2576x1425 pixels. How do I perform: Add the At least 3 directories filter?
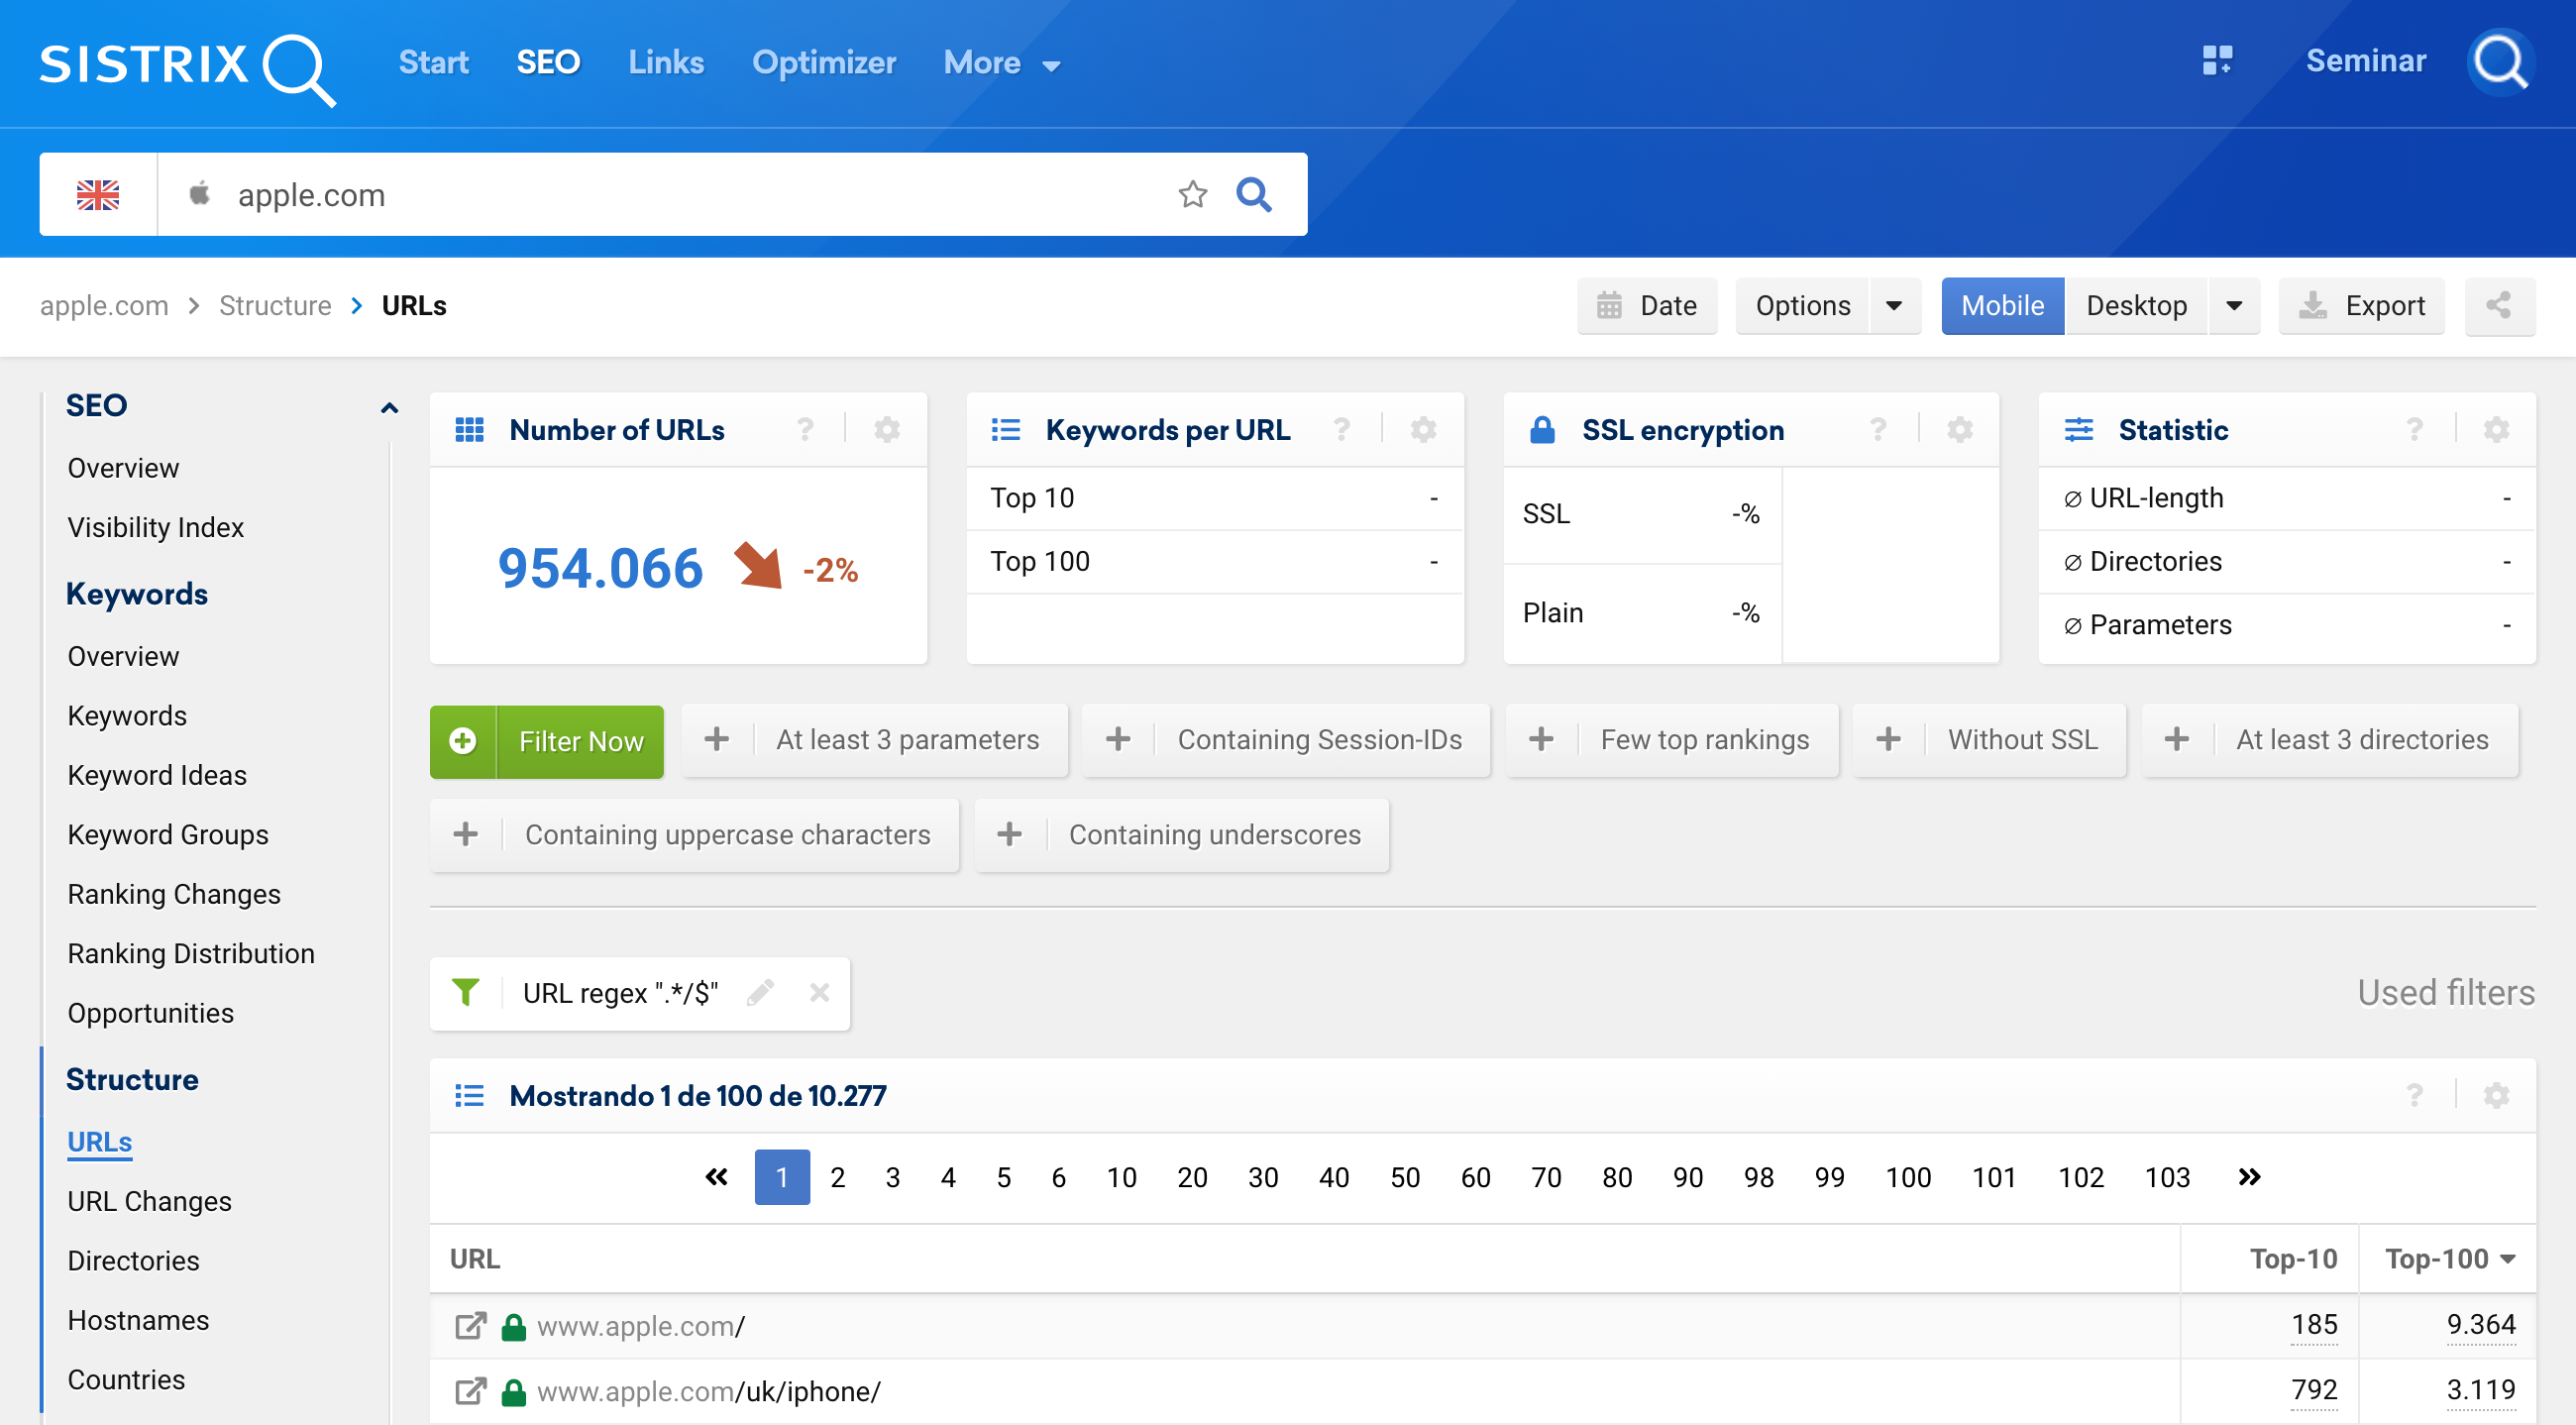(x=2330, y=740)
